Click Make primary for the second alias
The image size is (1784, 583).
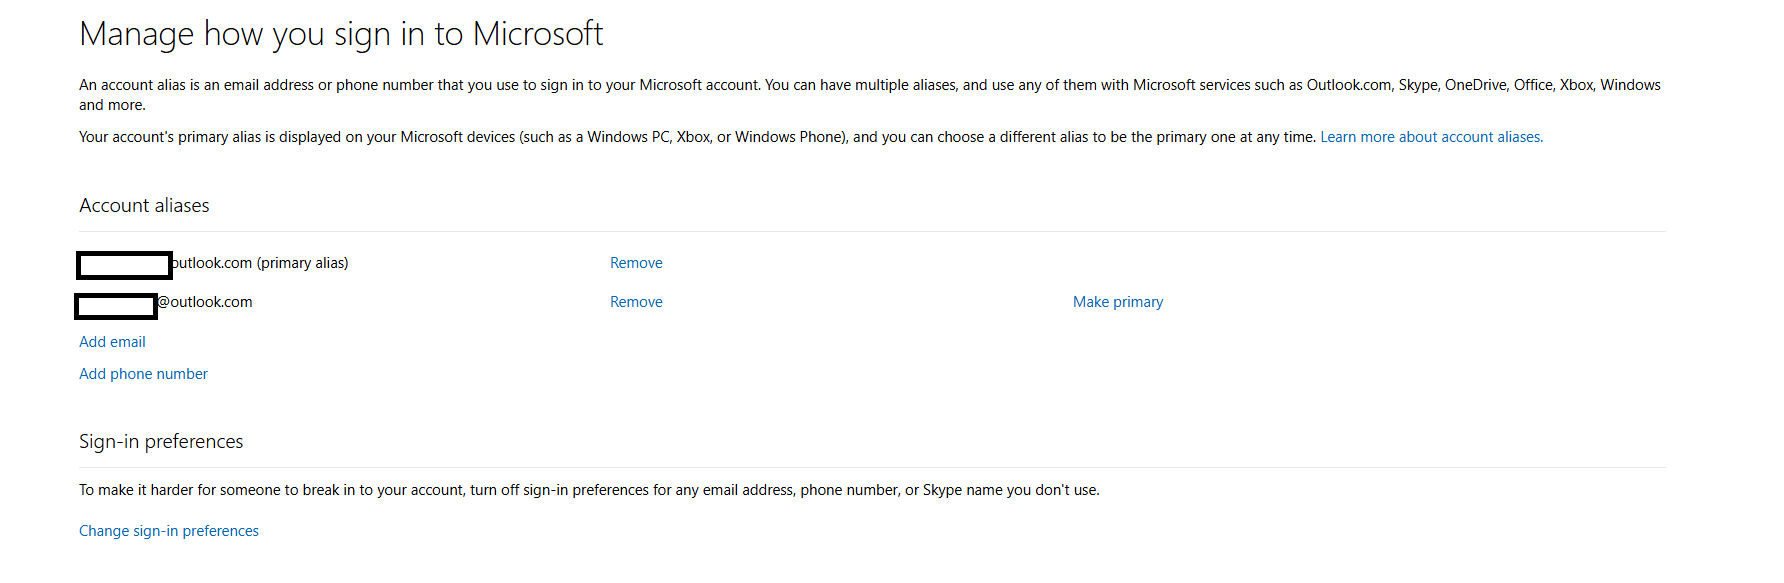click(1117, 302)
